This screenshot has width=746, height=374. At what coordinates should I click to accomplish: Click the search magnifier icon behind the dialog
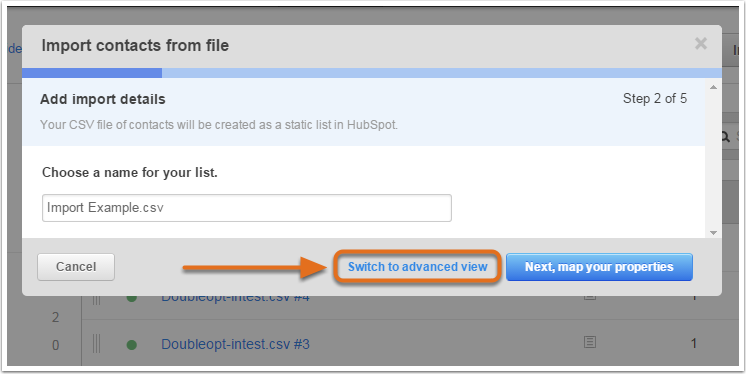click(x=725, y=137)
